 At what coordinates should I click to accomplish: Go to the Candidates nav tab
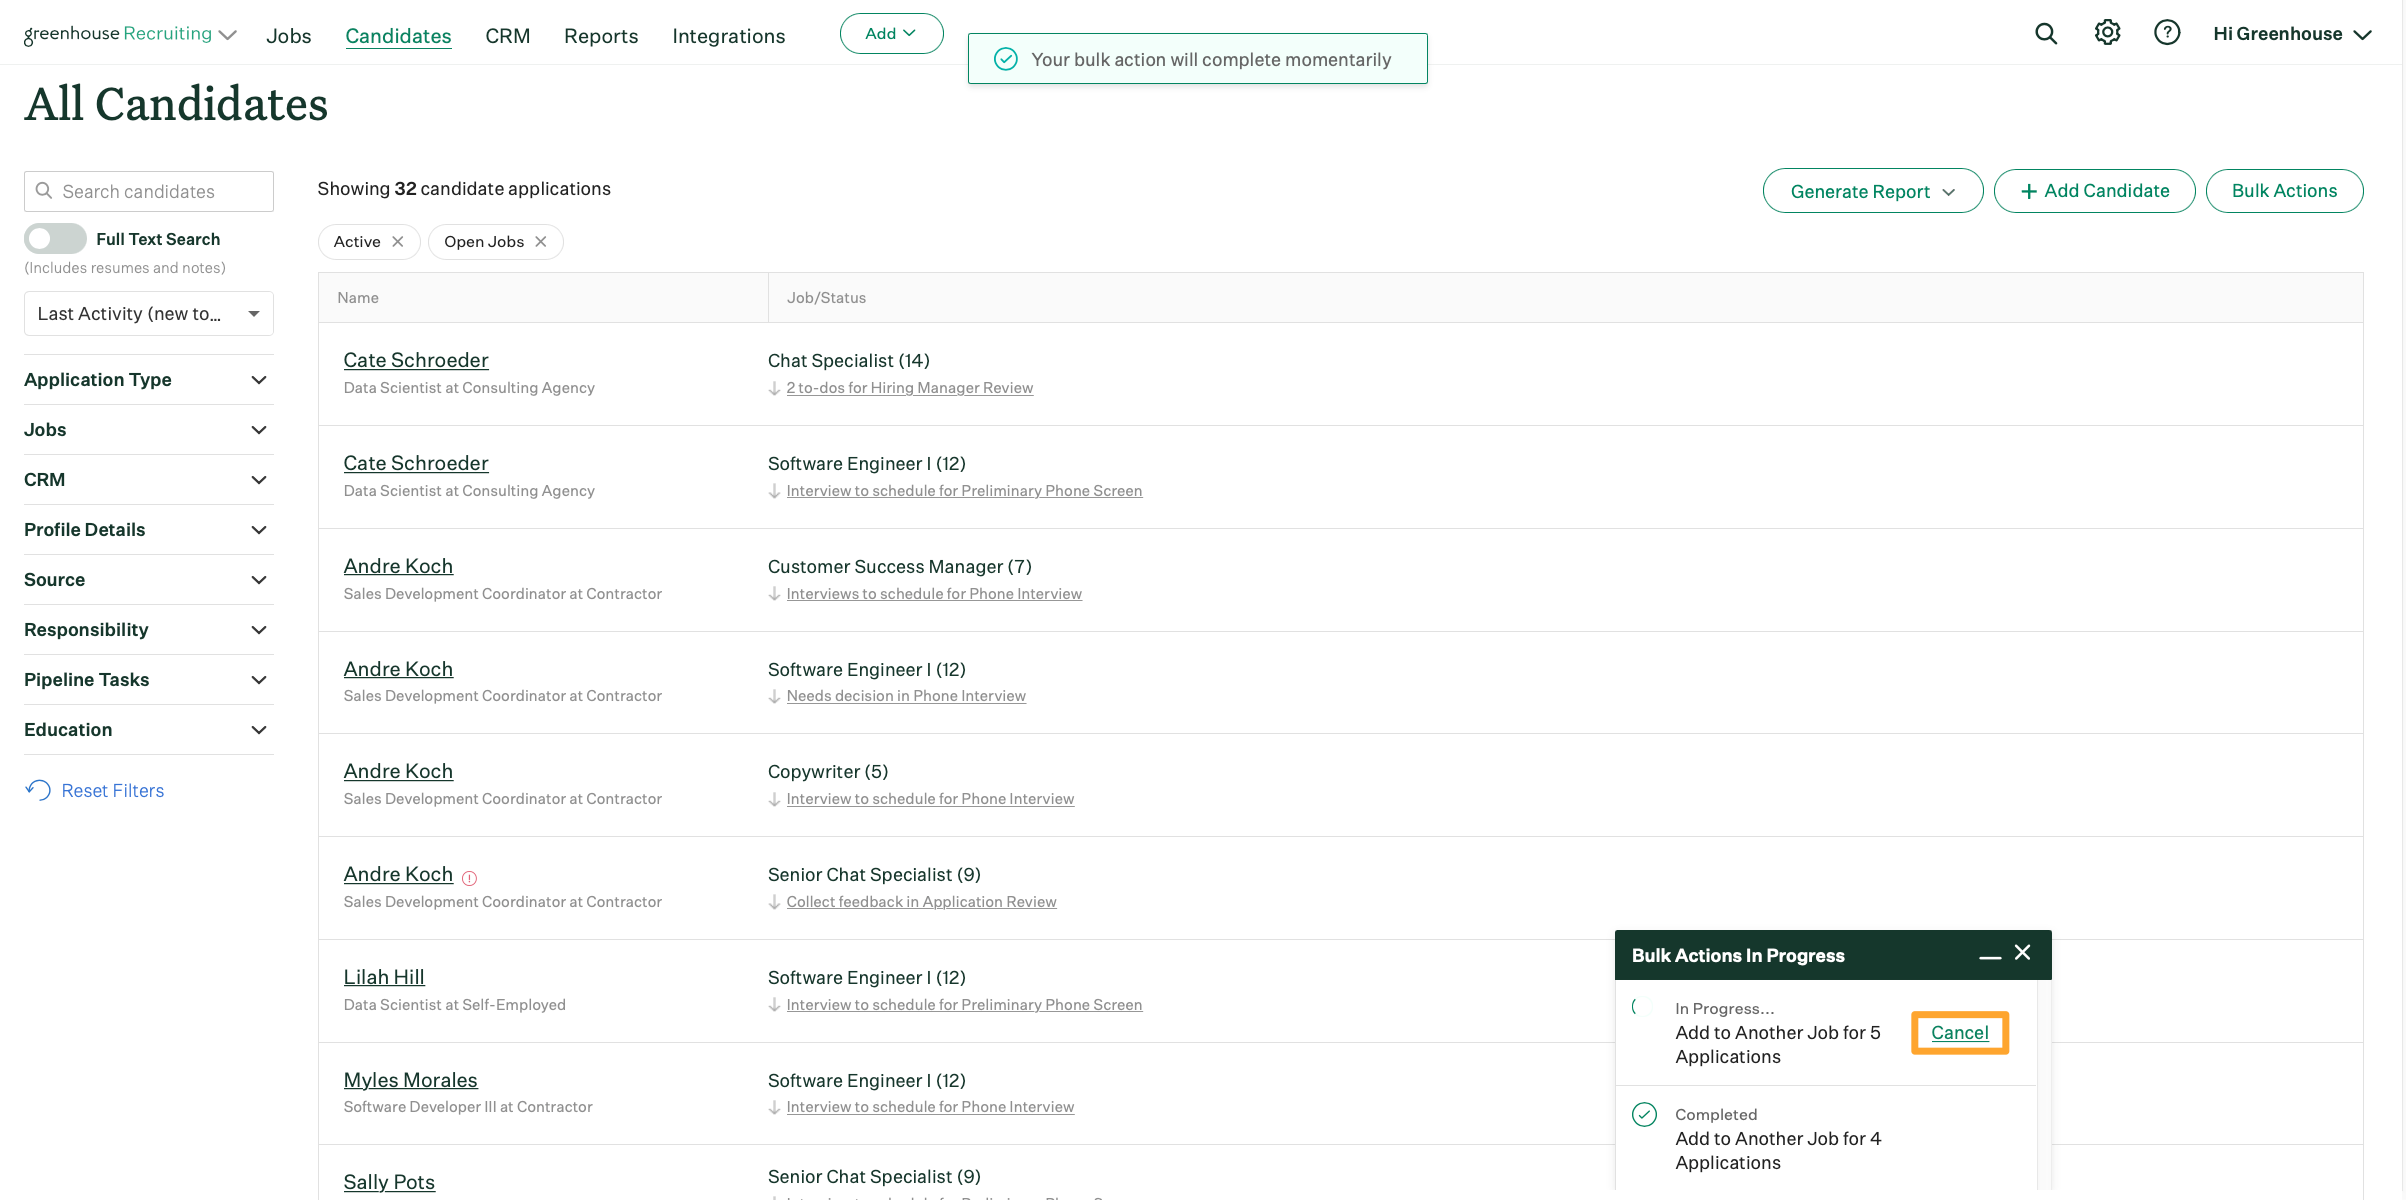[398, 36]
